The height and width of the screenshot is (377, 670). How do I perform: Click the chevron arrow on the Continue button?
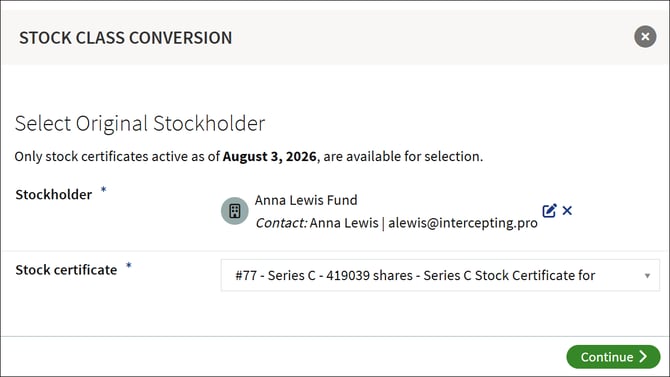click(643, 356)
